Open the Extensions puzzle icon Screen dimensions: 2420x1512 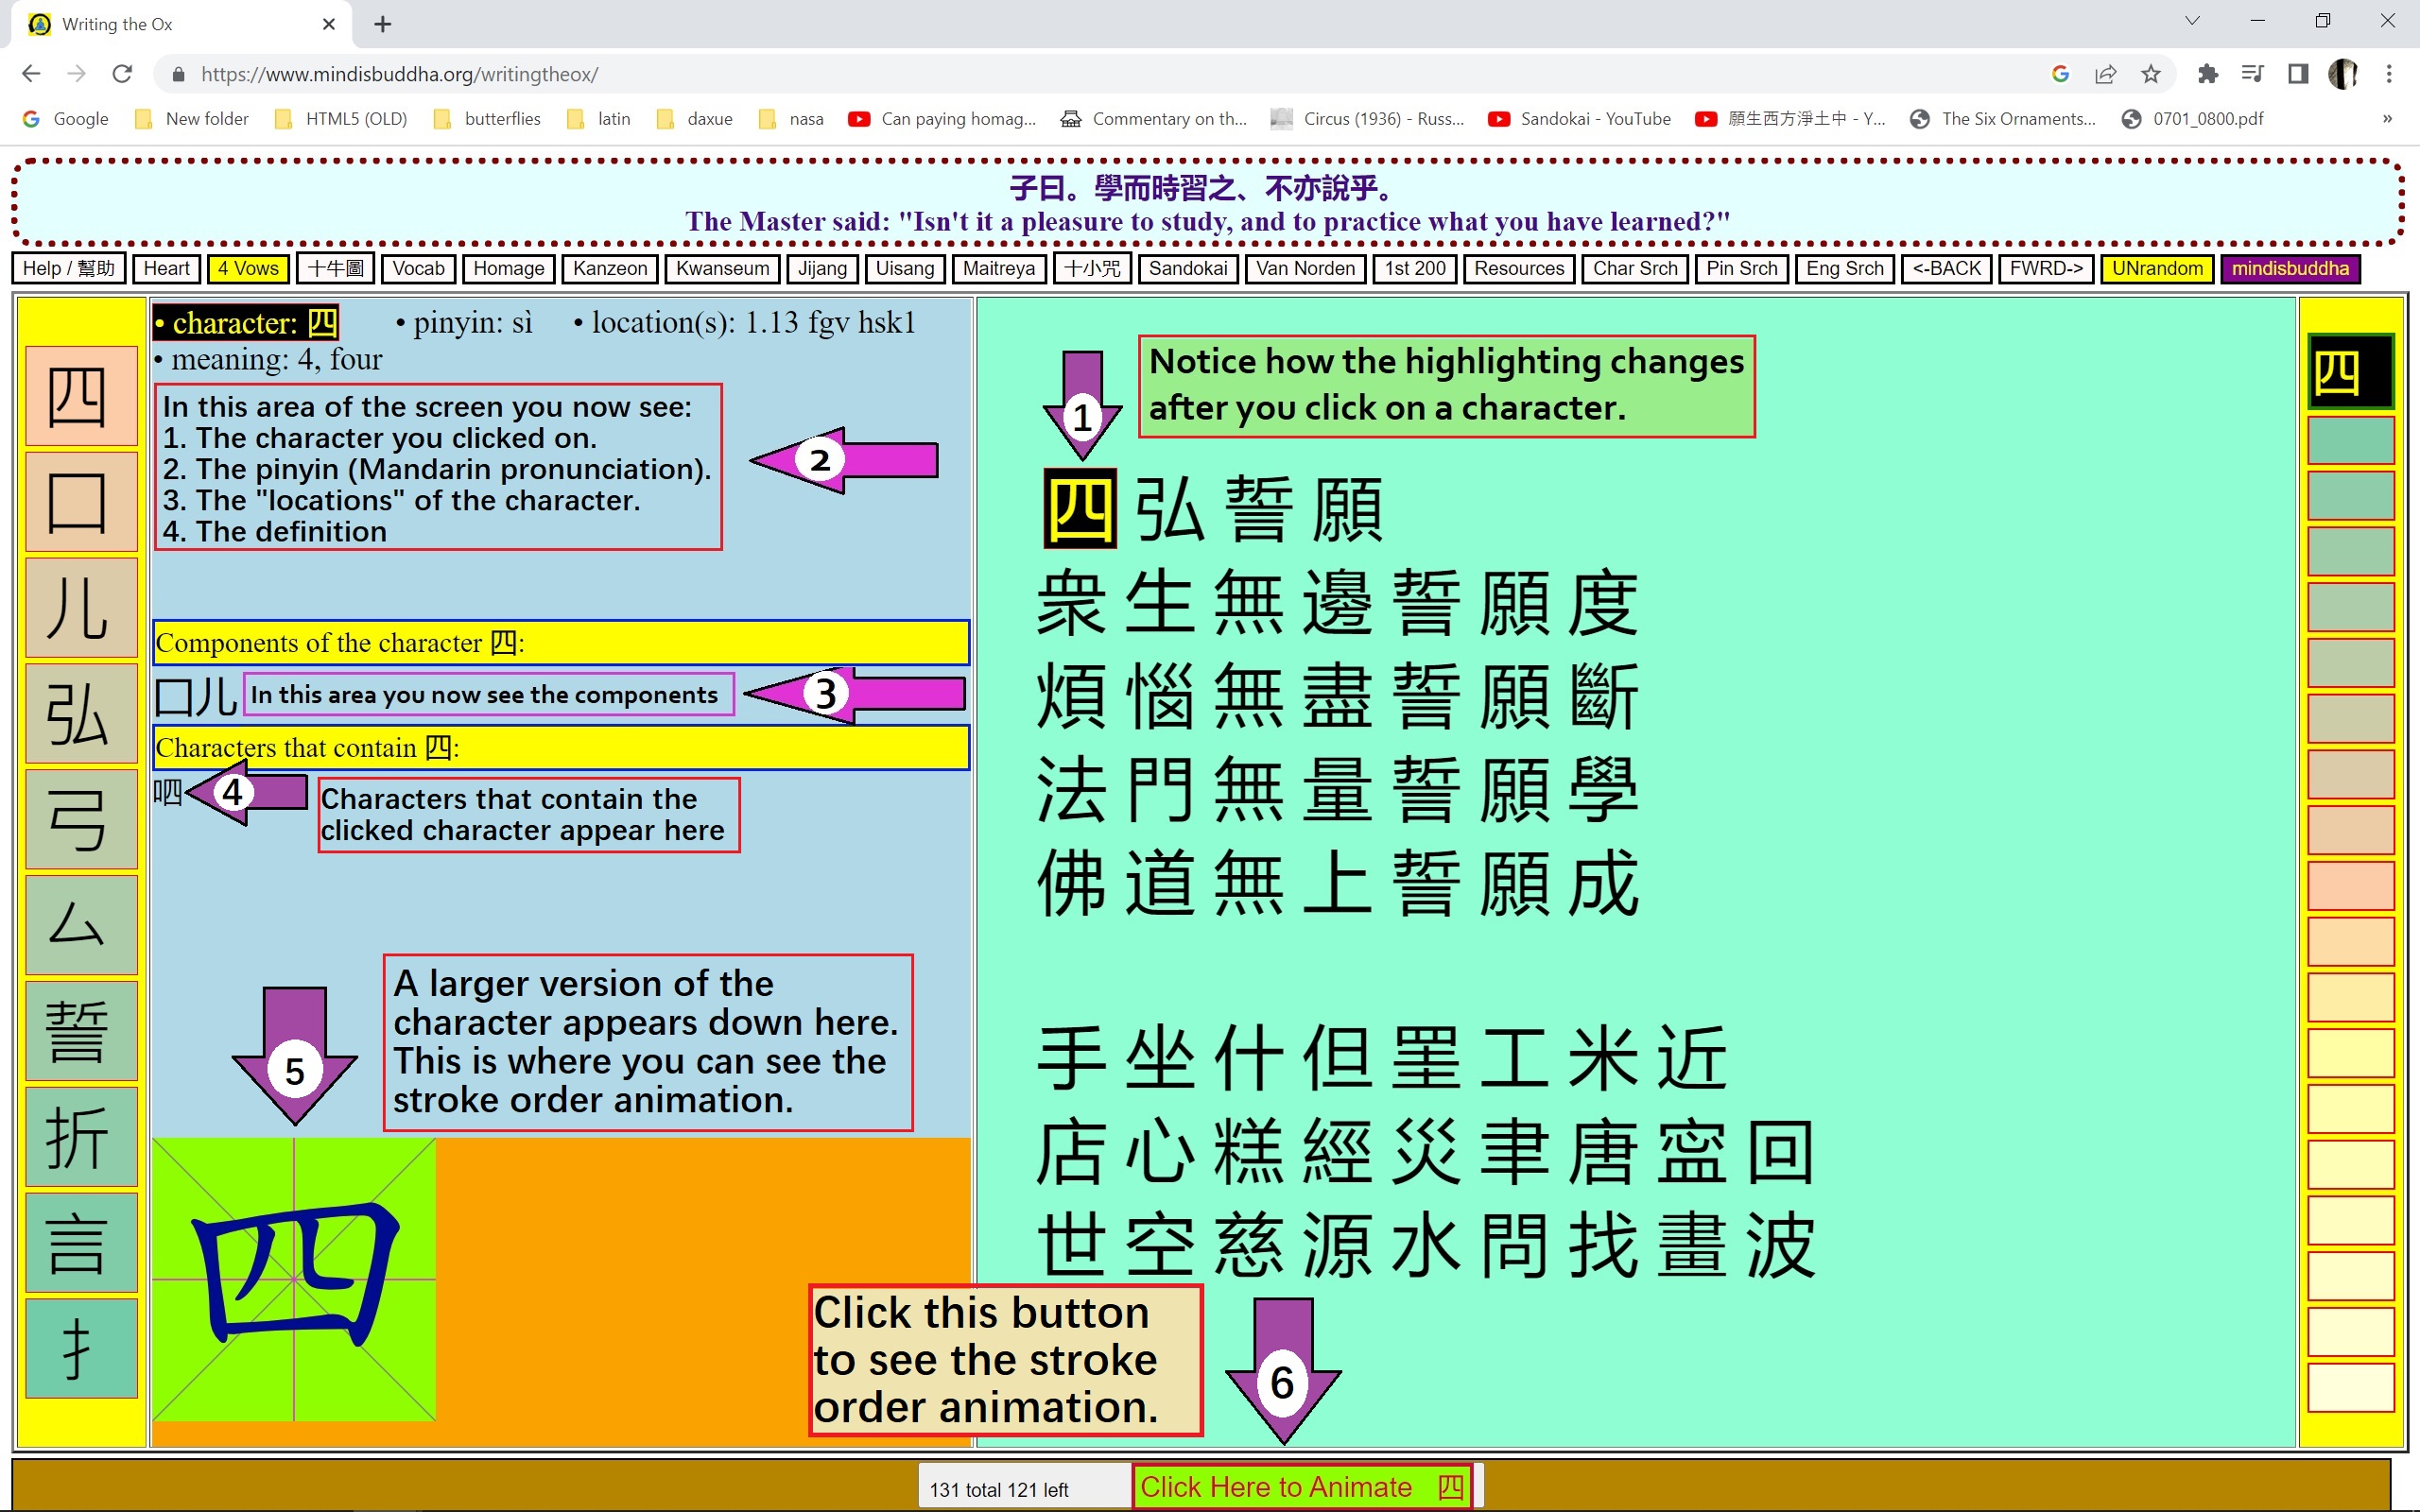[2207, 74]
